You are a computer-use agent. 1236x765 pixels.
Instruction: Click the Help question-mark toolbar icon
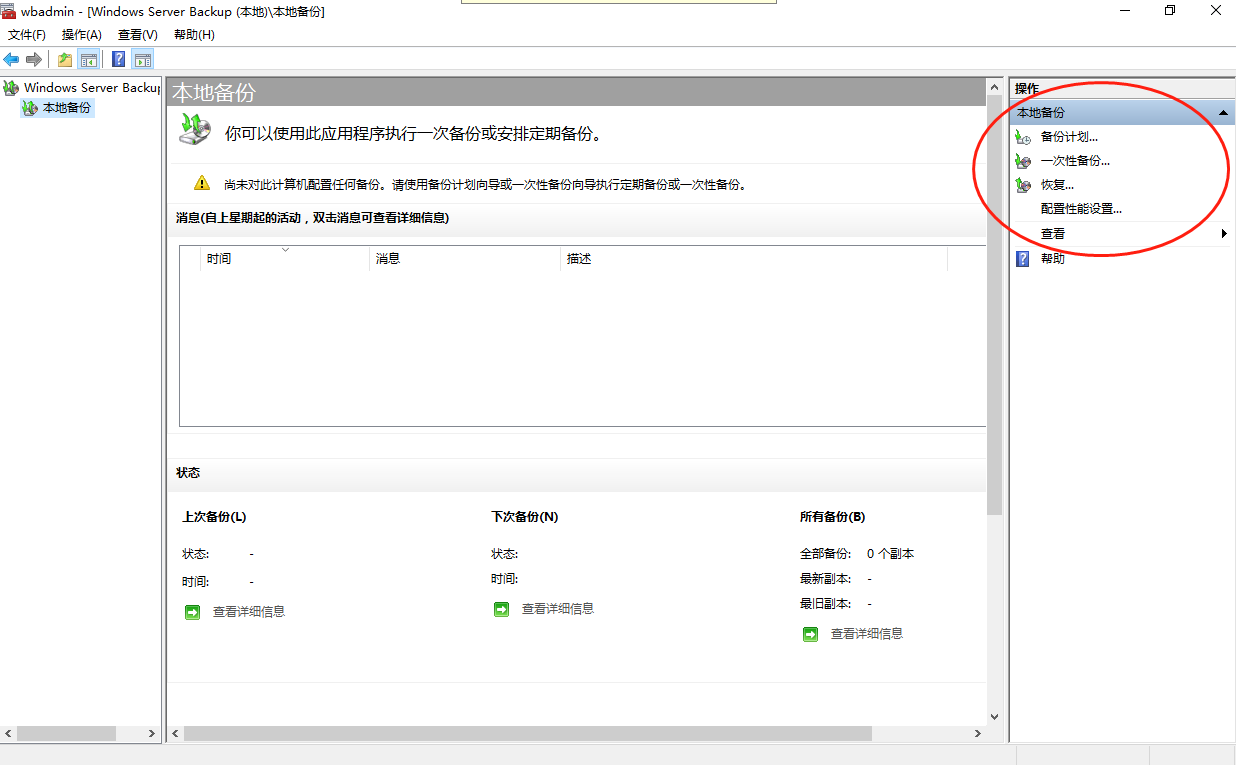click(118, 59)
